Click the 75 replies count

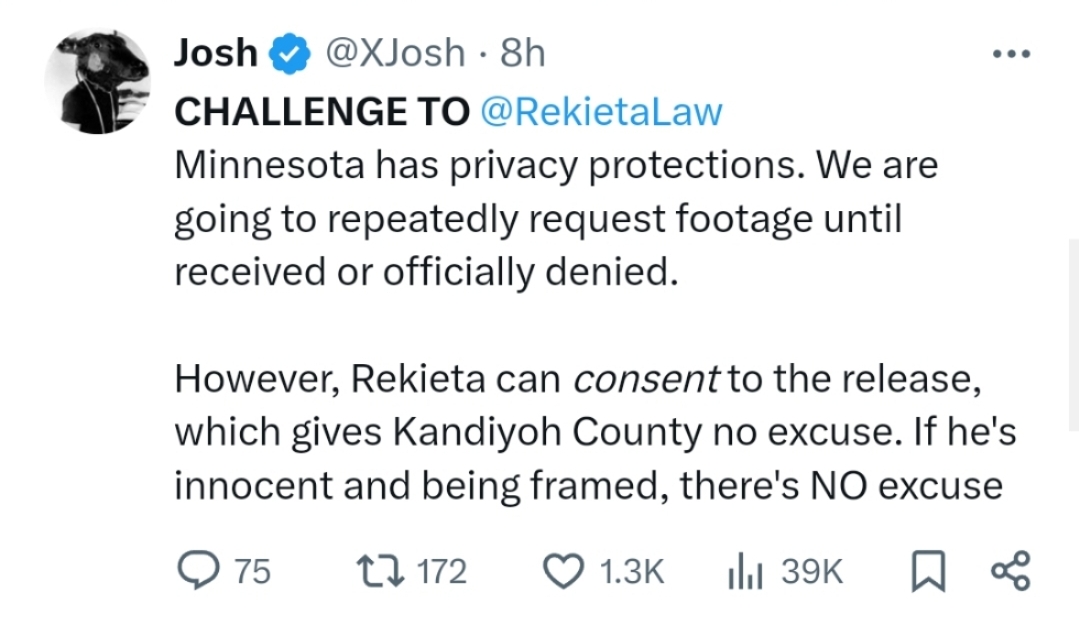[x=251, y=571]
